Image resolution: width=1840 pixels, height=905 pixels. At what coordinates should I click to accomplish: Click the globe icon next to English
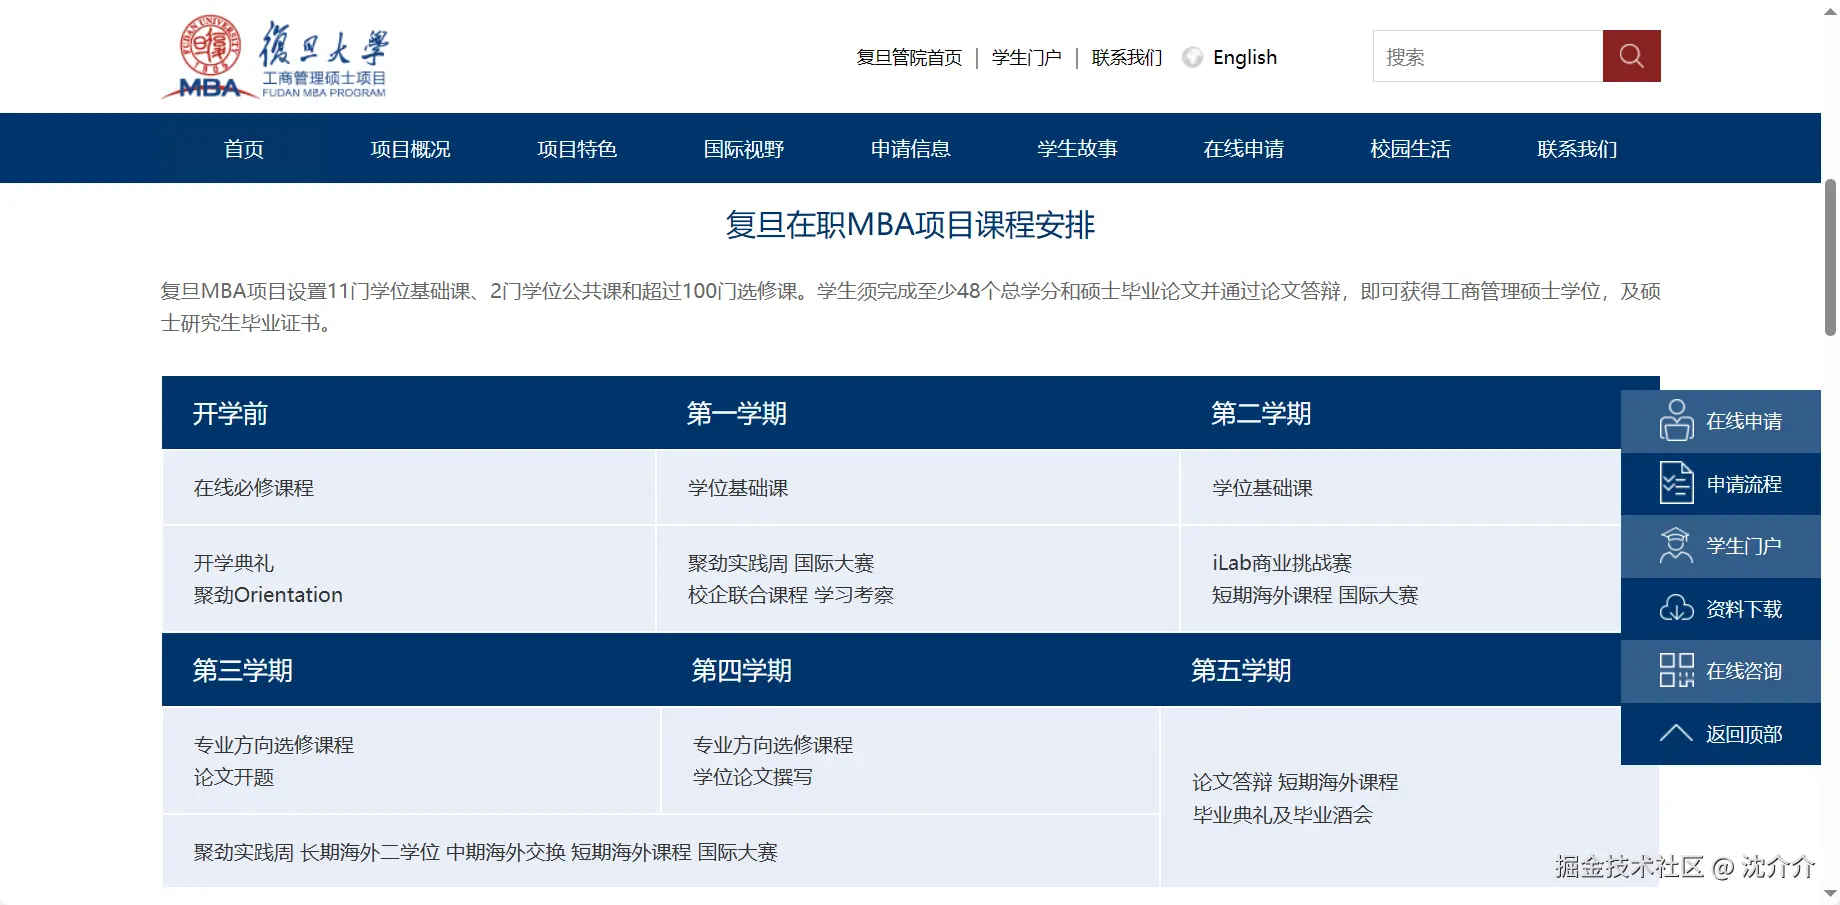point(1191,57)
